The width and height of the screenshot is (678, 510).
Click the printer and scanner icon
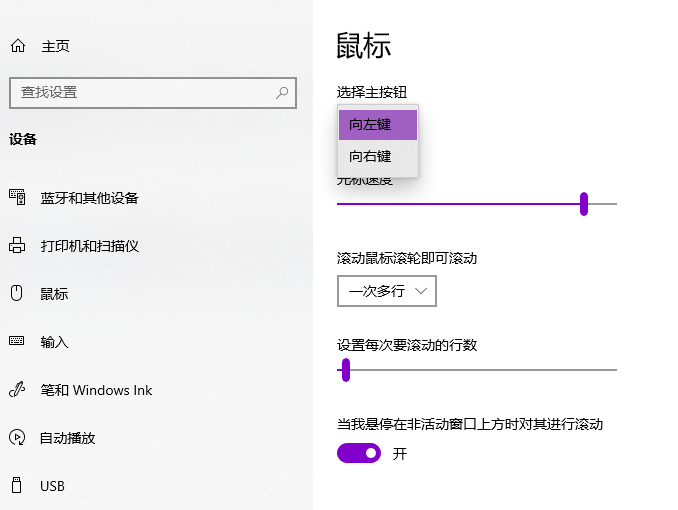click(x=17, y=245)
